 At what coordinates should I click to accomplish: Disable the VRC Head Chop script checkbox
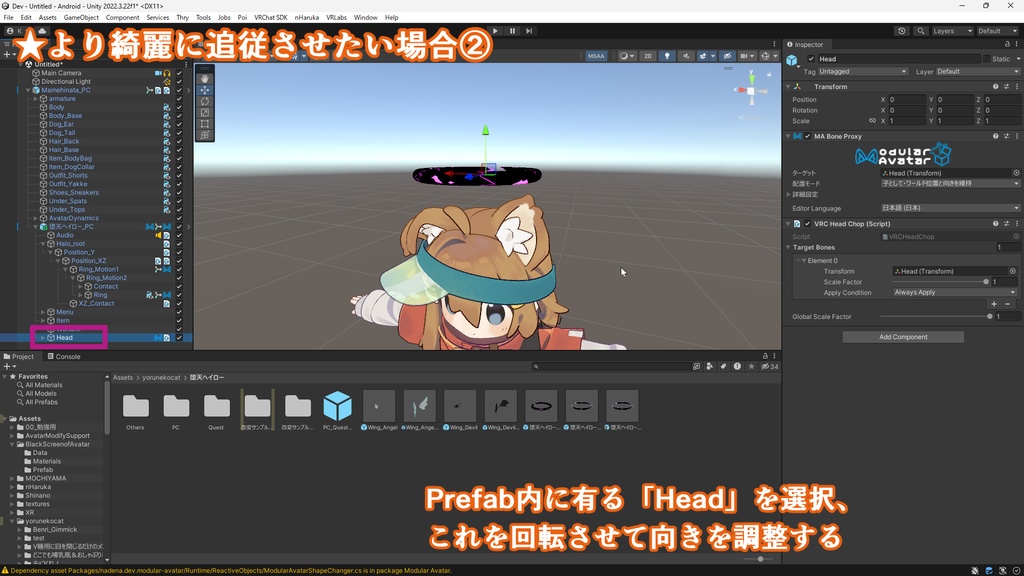[x=808, y=225]
